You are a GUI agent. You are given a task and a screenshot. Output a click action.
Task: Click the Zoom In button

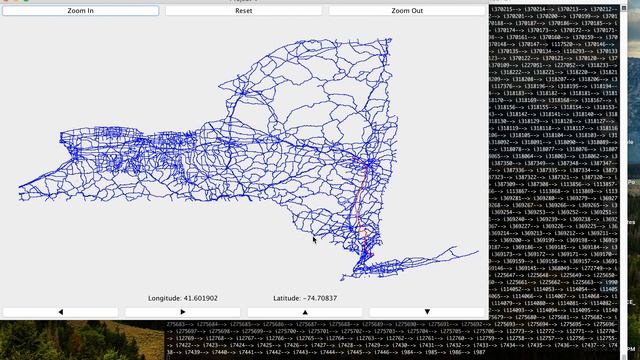[80, 11]
